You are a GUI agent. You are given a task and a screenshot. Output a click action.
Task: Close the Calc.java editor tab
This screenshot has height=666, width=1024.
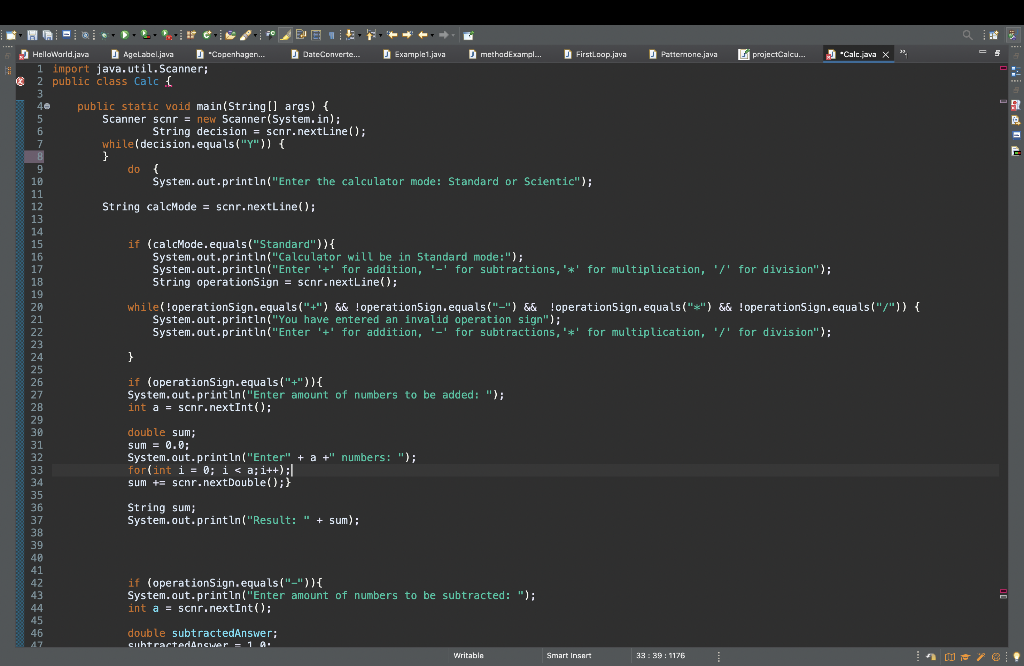tap(885, 54)
